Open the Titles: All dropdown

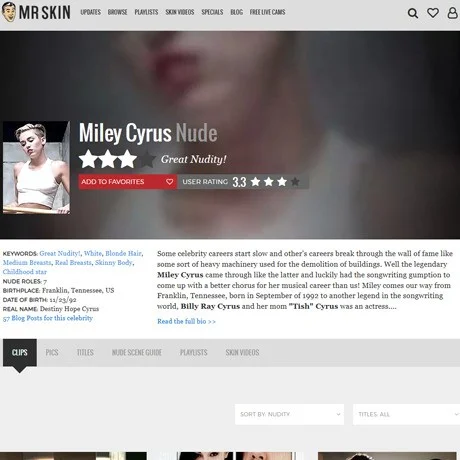coord(406,414)
